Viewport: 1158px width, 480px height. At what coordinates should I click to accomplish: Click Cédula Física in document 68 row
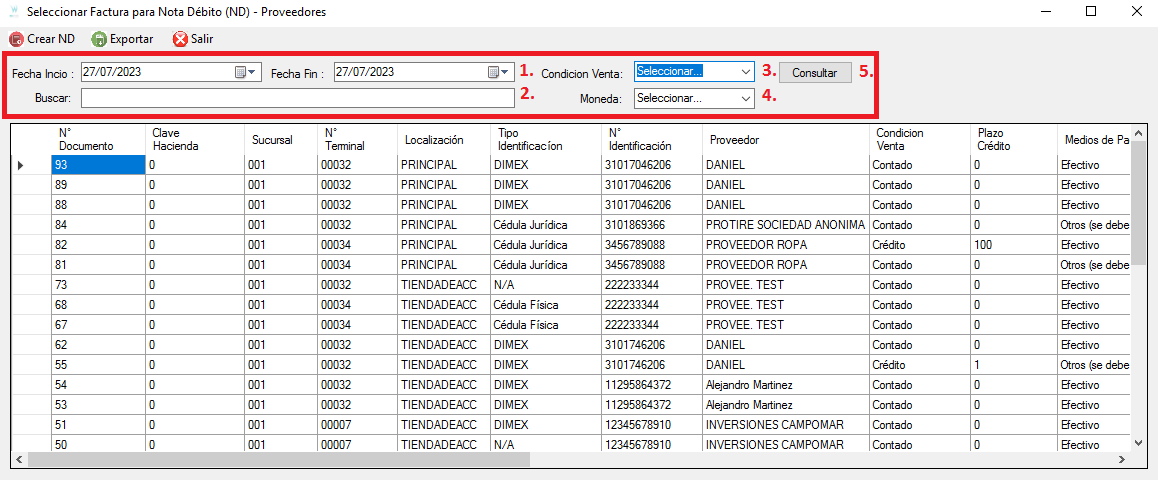544,304
